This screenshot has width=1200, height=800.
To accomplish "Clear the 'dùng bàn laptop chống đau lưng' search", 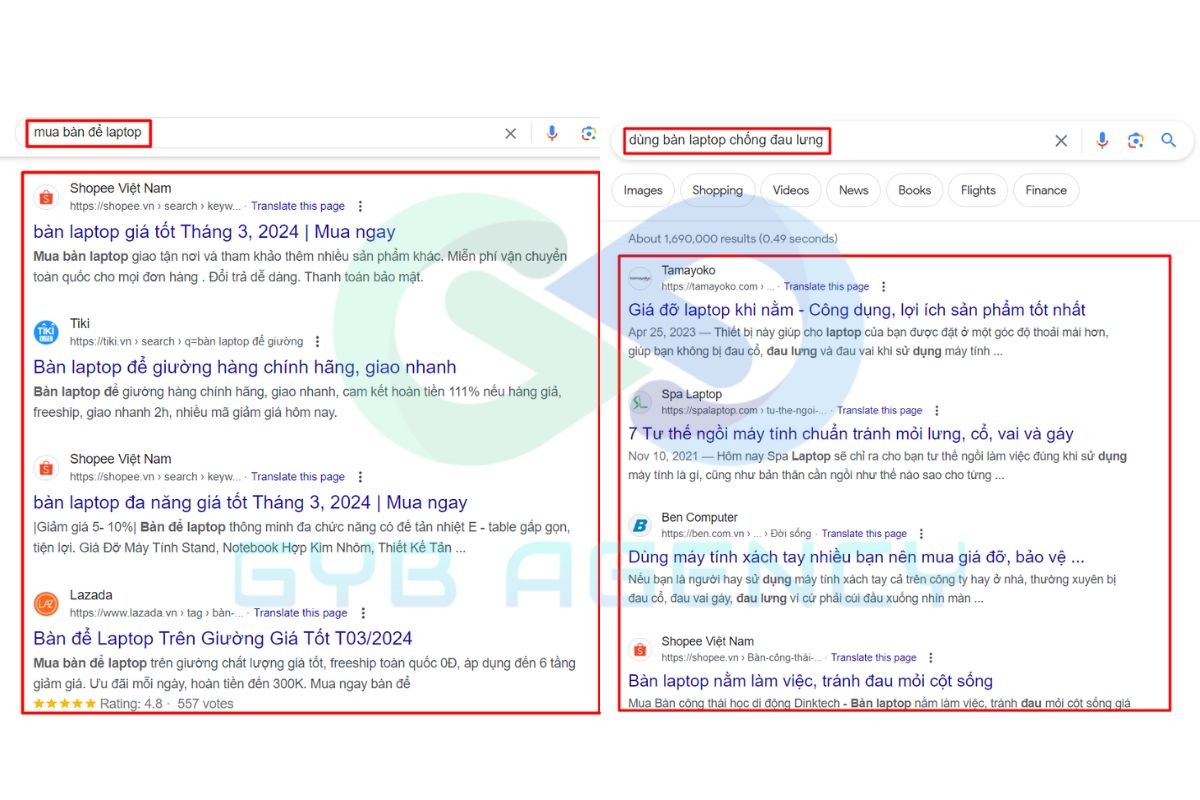I will tap(1061, 141).
